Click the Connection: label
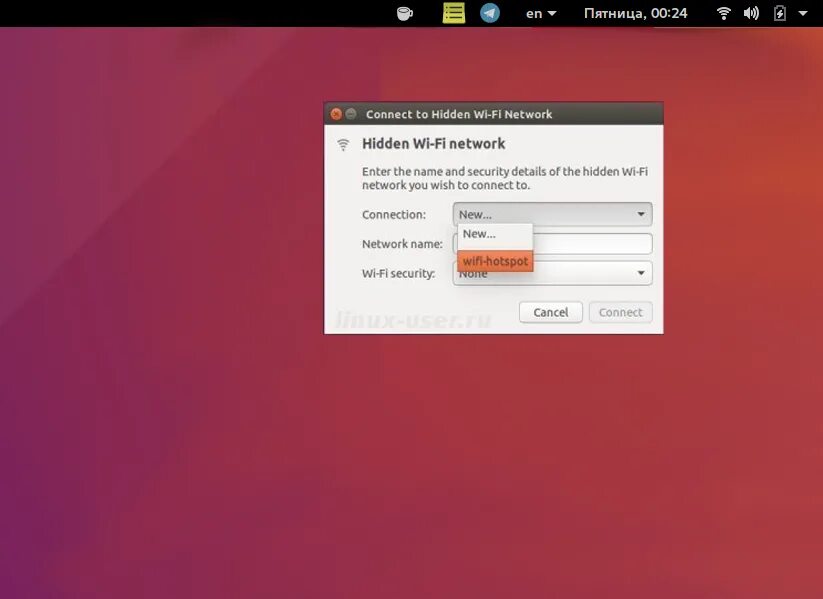 [394, 215]
